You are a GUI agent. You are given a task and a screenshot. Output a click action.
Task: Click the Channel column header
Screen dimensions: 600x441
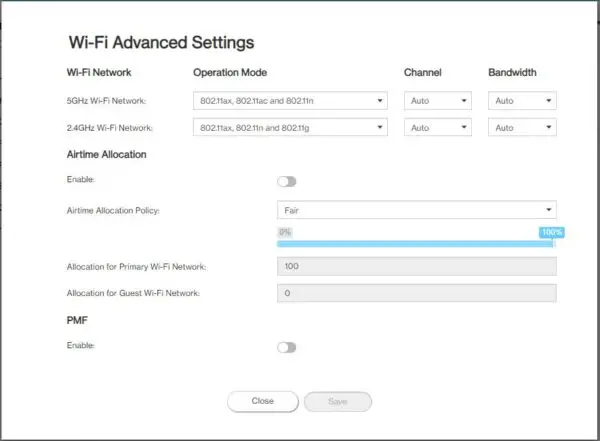pyautogui.click(x=422, y=72)
